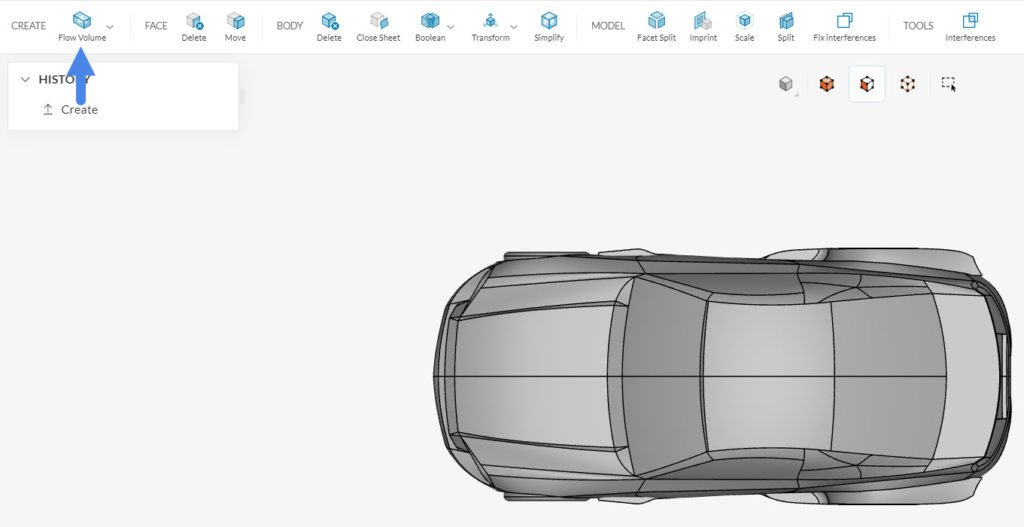Select the Body Delete tool
Viewport: 1024px width, 527px height.
click(x=329, y=27)
